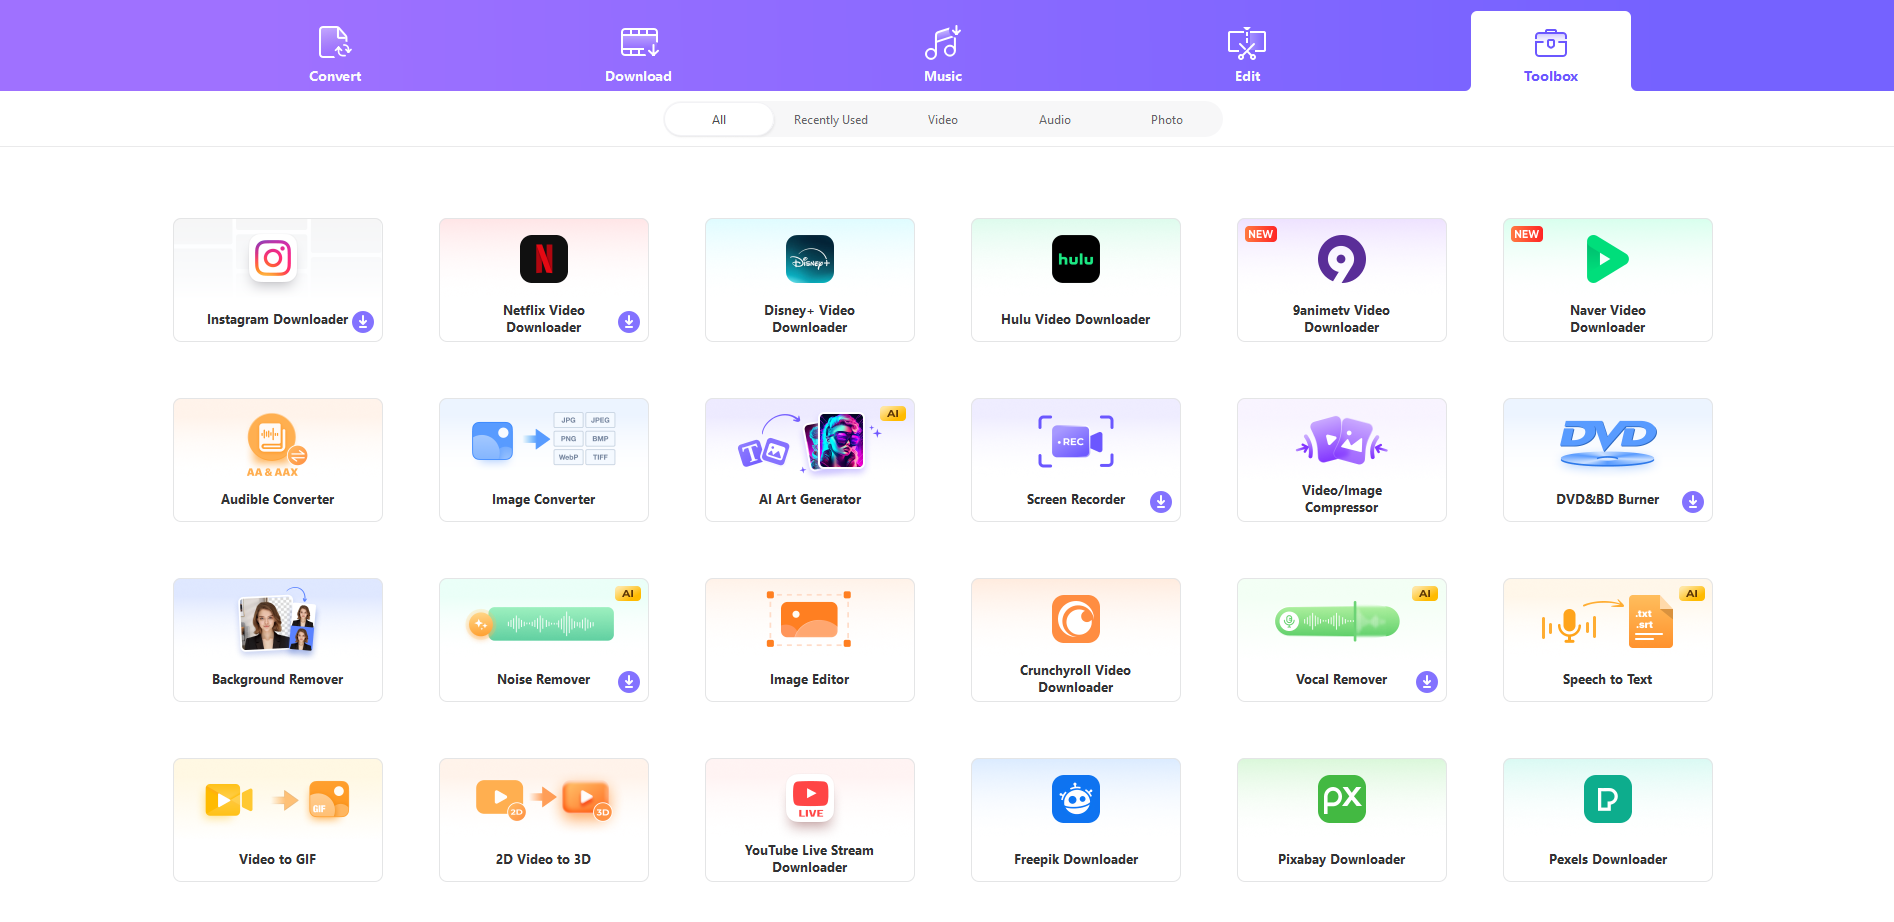Viewport: 1894px width, 922px height.
Task: Click the Noise Remover waveform icon
Action: 541,624
